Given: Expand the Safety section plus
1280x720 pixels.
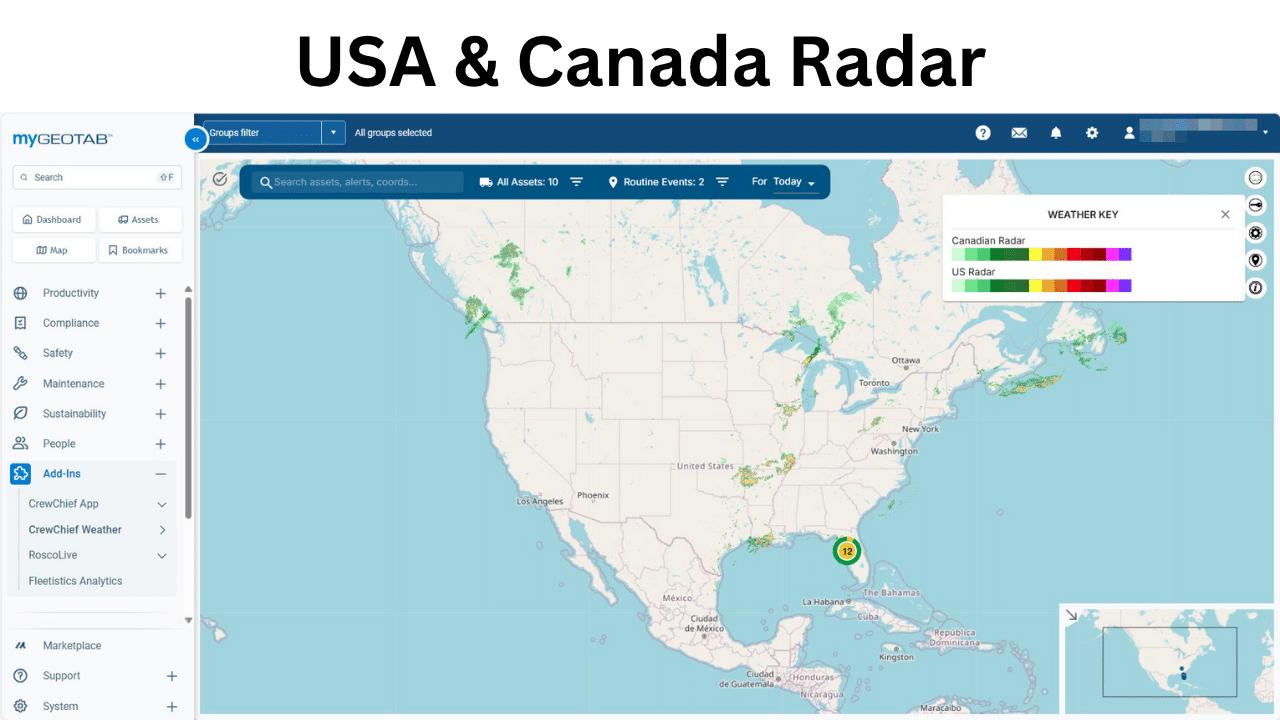Looking at the screenshot, I should coord(161,353).
